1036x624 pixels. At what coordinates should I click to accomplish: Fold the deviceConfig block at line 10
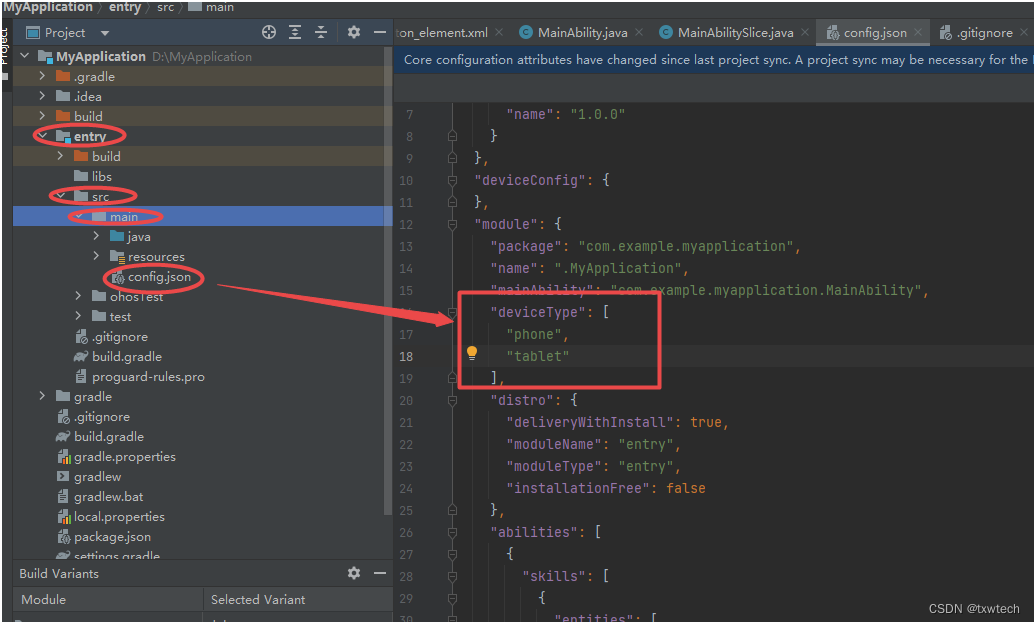tap(453, 180)
